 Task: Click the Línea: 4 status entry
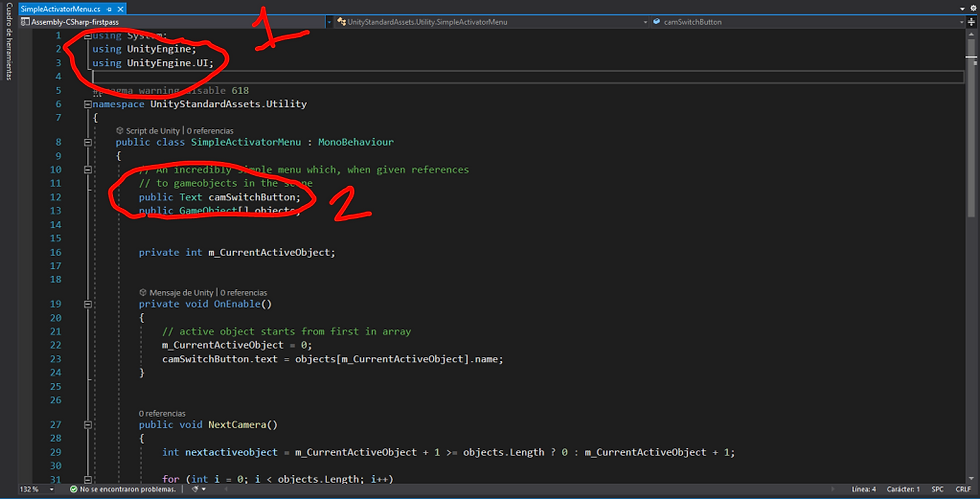click(864, 489)
